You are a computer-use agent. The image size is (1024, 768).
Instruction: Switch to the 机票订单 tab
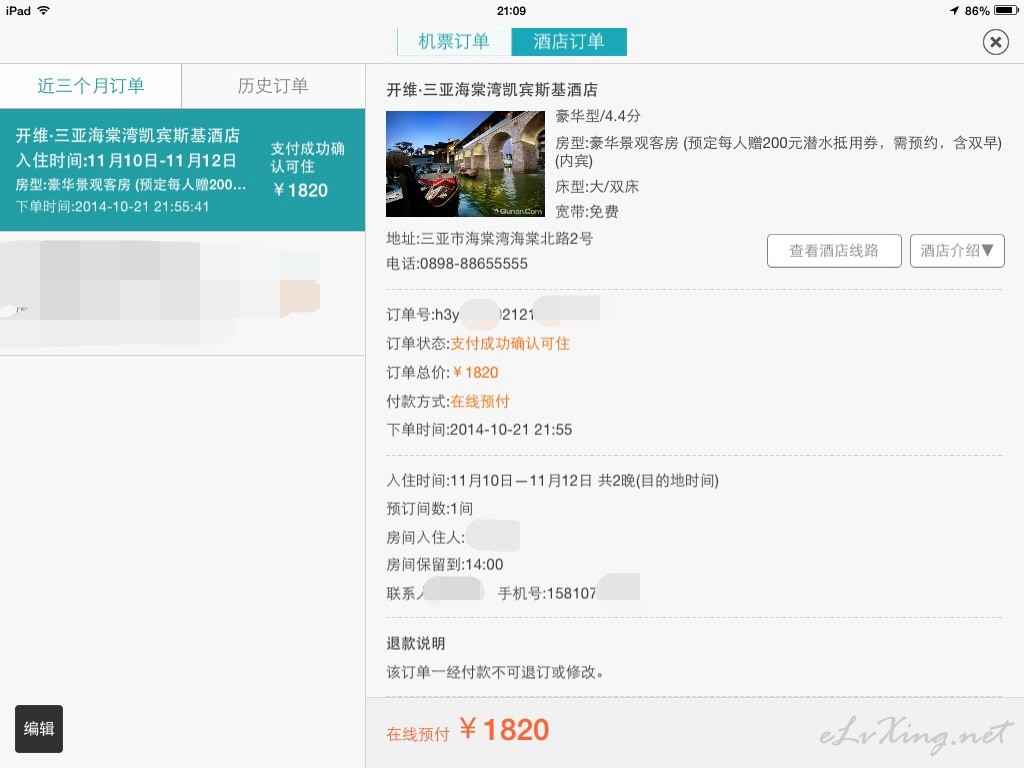pyautogui.click(x=454, y=42)
